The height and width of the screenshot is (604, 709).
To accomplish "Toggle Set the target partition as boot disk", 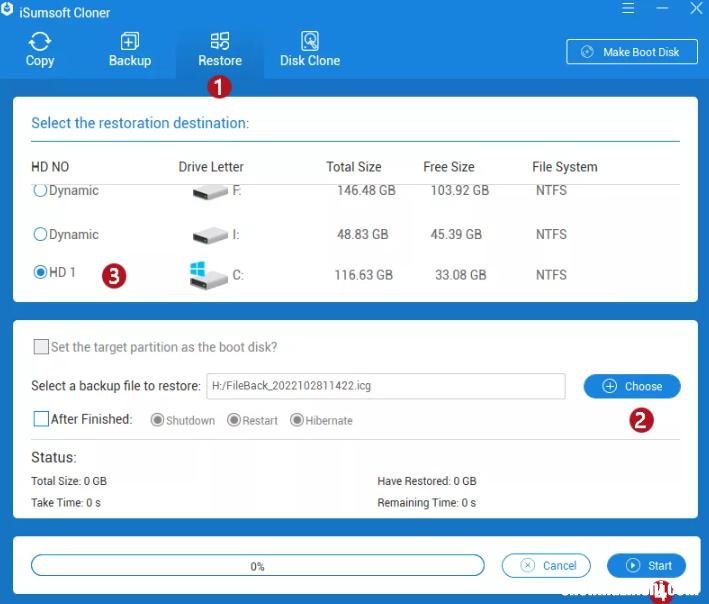I will coord(41,347).
